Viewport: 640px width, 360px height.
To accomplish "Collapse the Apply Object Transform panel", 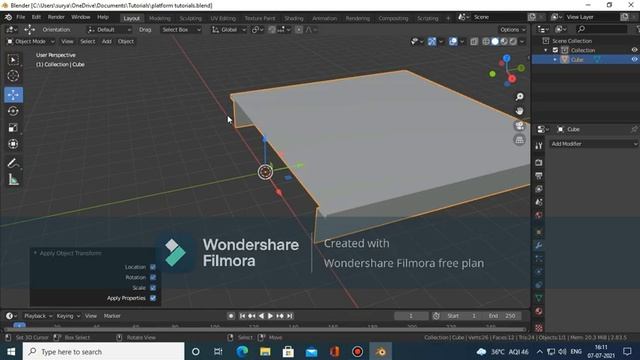I will coord(35,253).
